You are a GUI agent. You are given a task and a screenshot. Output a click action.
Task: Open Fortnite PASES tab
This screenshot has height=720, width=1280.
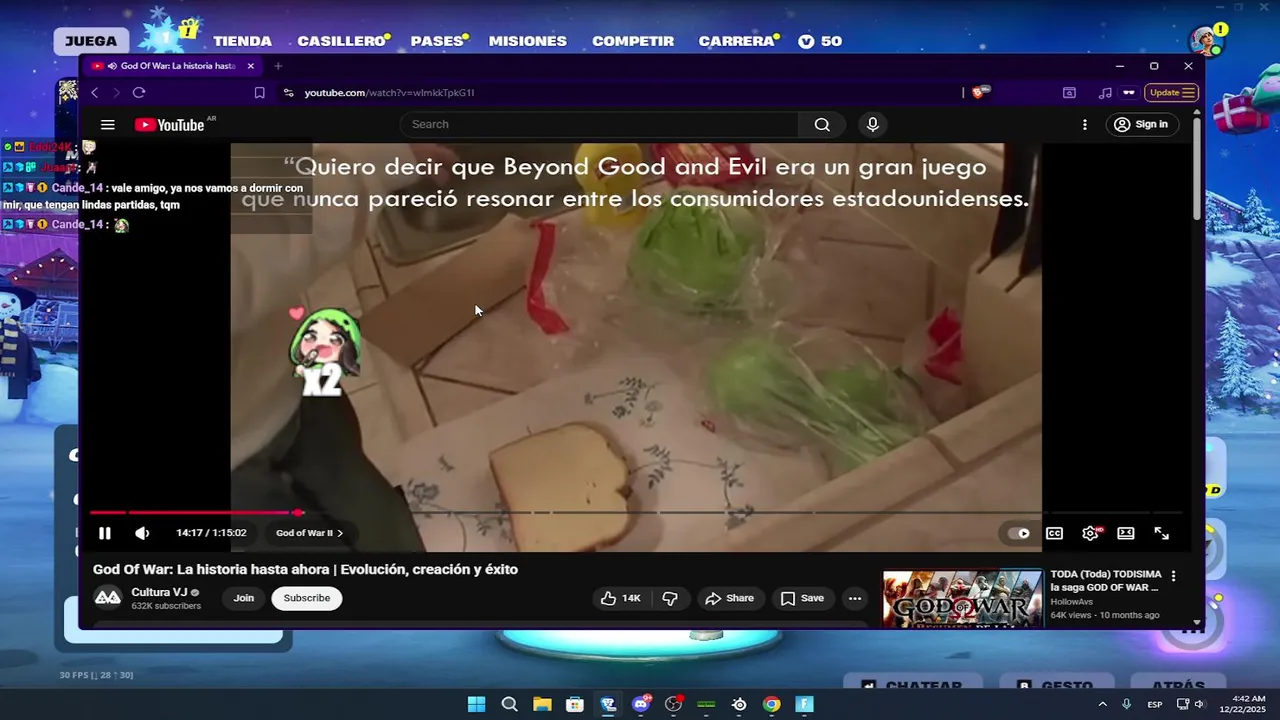[438, 41]
